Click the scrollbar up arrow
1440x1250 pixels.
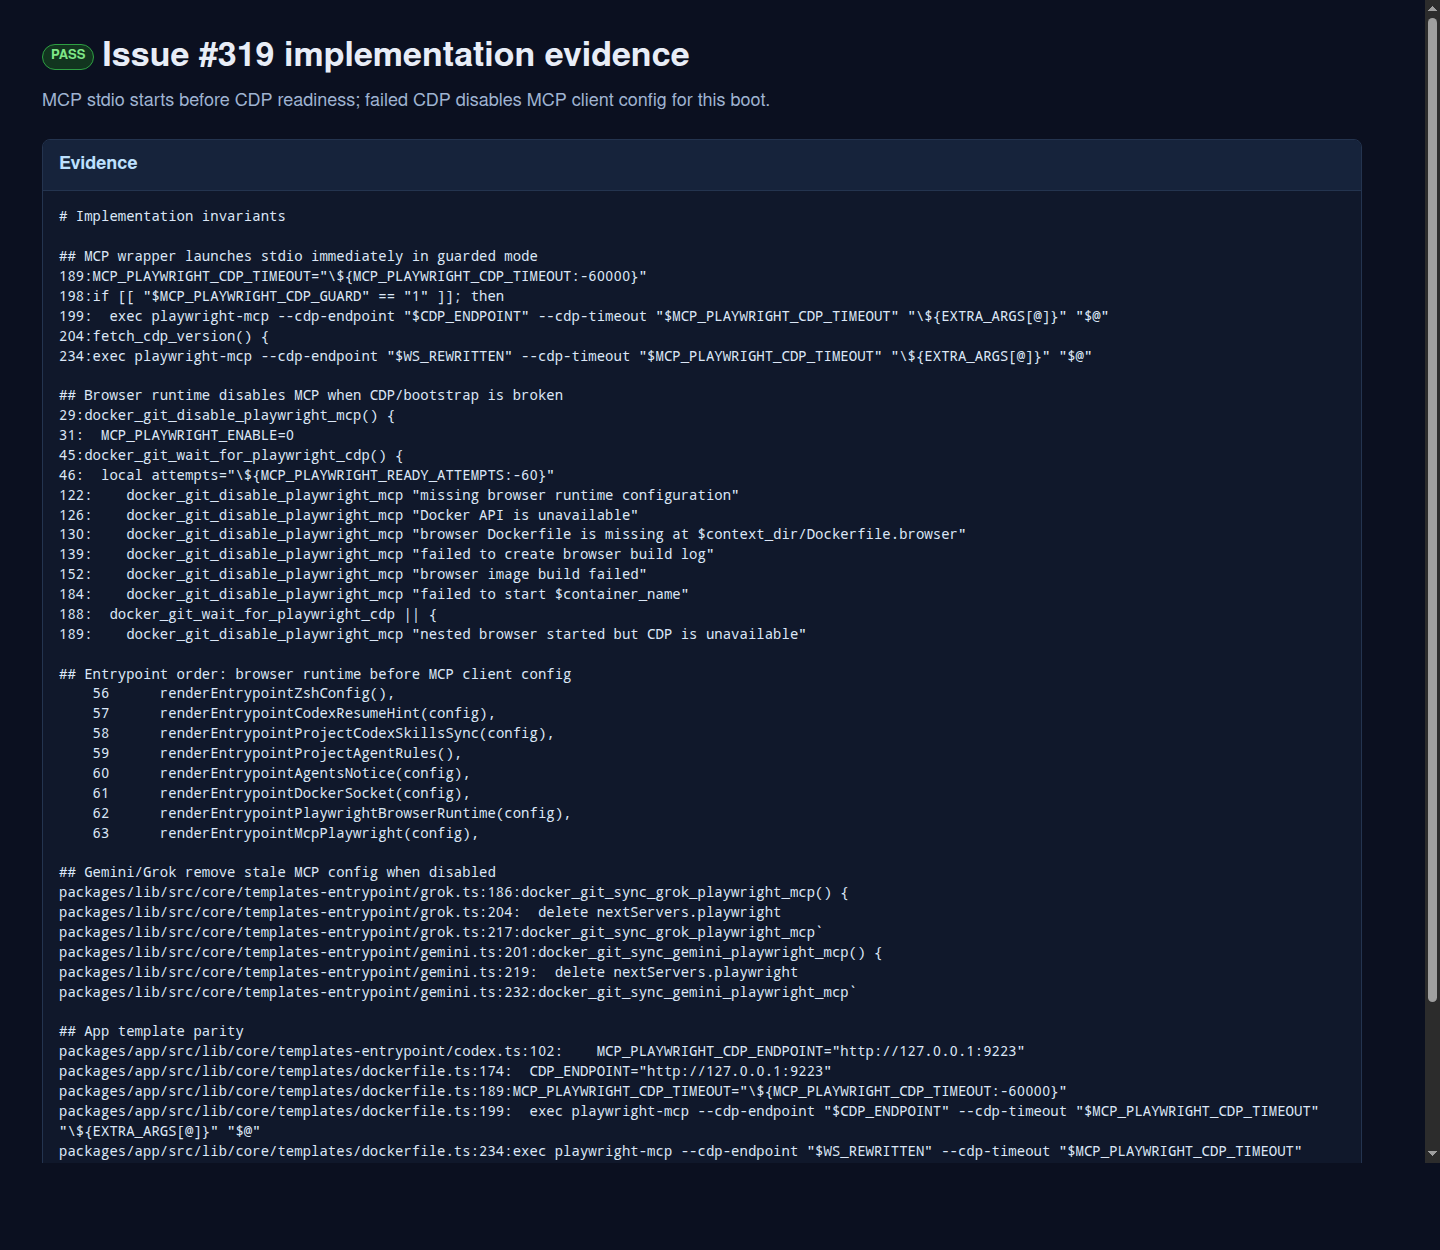[x=1432, y=8]
